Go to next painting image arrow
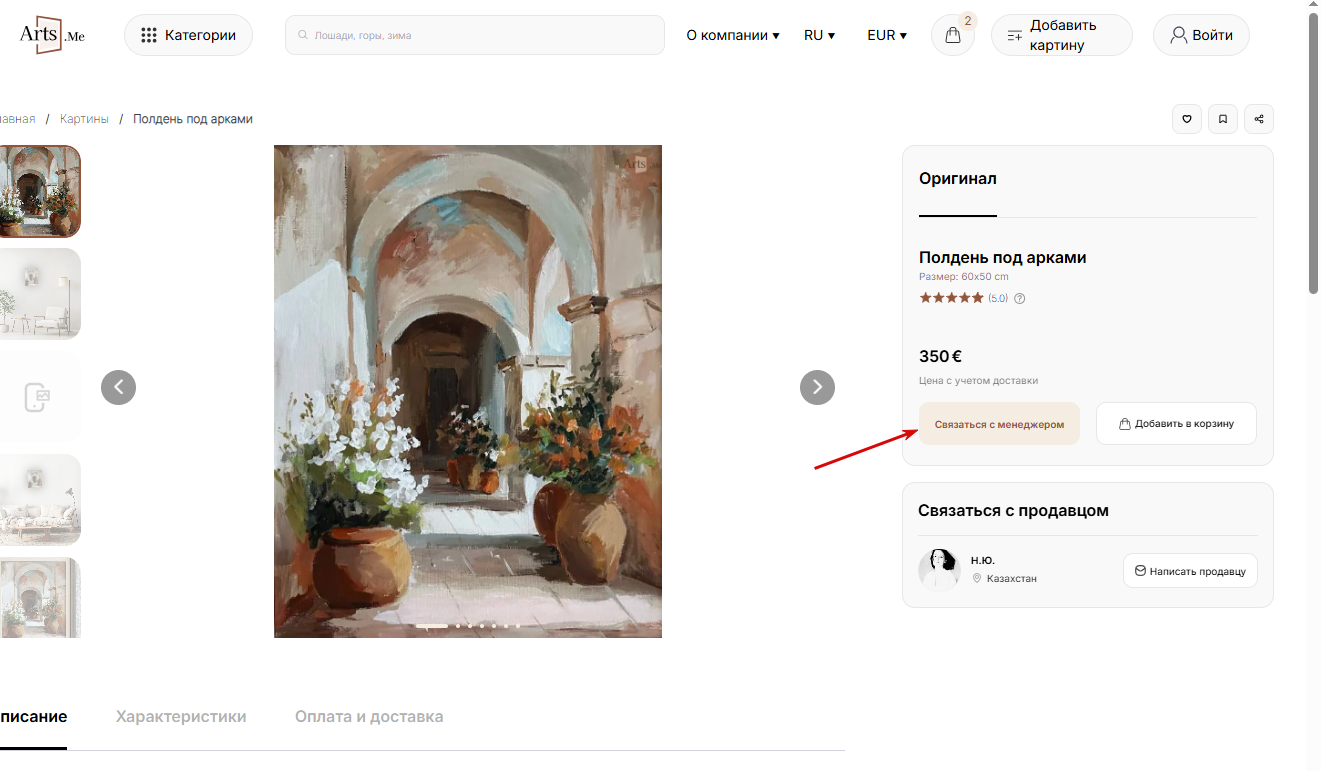Screen dimensions: 1321x771 tap(817, 387)
